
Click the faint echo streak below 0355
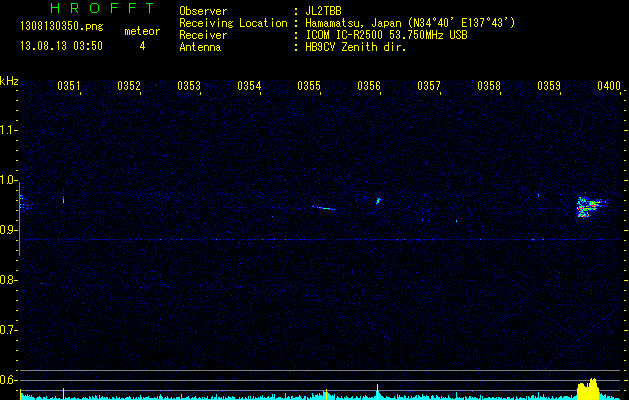point(322,208)
